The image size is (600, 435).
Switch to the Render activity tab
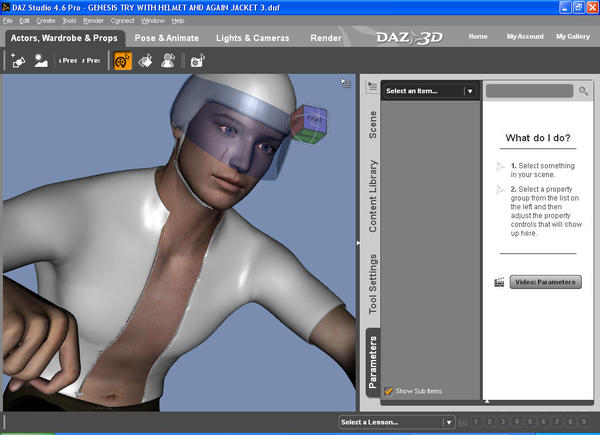coord(326,38)
